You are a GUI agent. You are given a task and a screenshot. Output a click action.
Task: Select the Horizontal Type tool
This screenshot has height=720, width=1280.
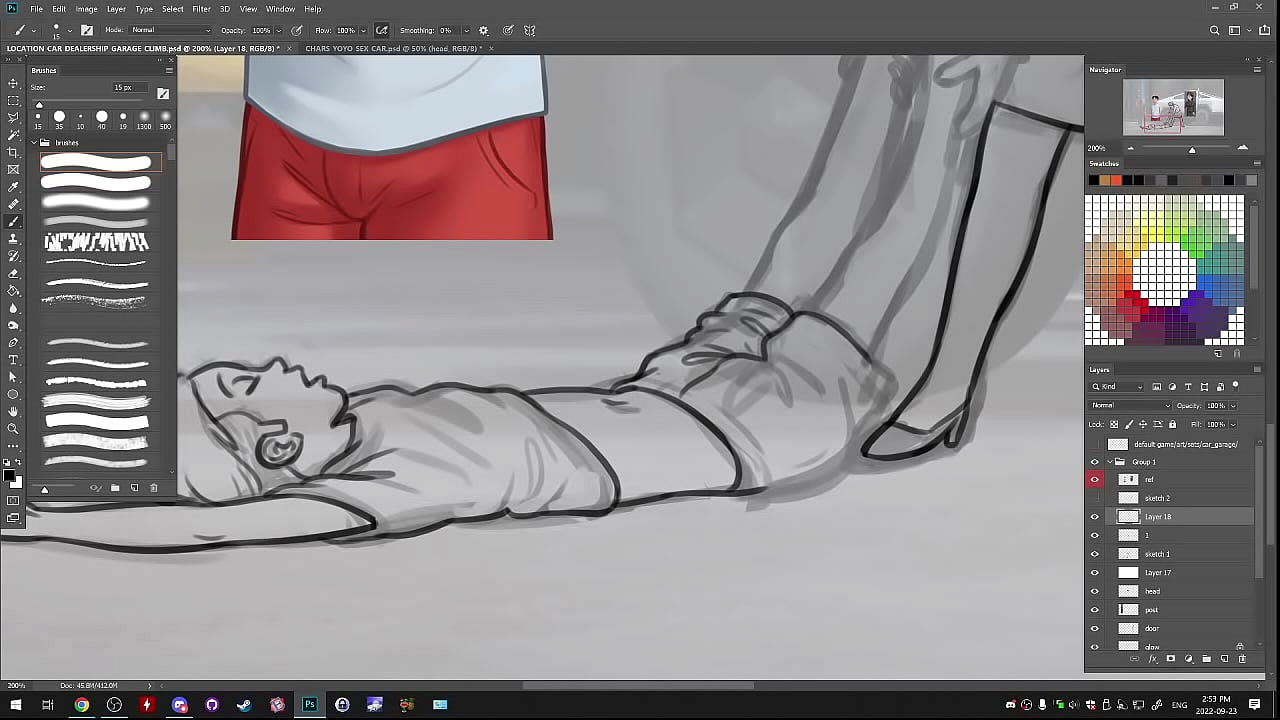[x=13, y=360]
